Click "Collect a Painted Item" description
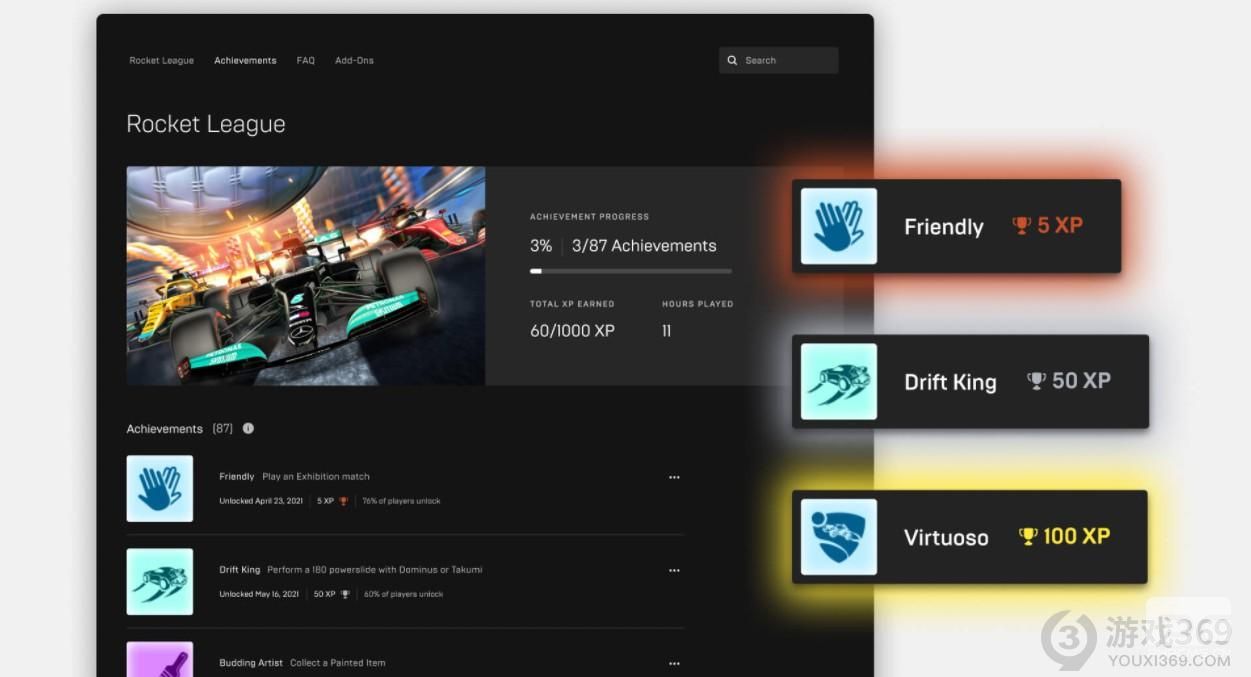 [x=338, y=663]
